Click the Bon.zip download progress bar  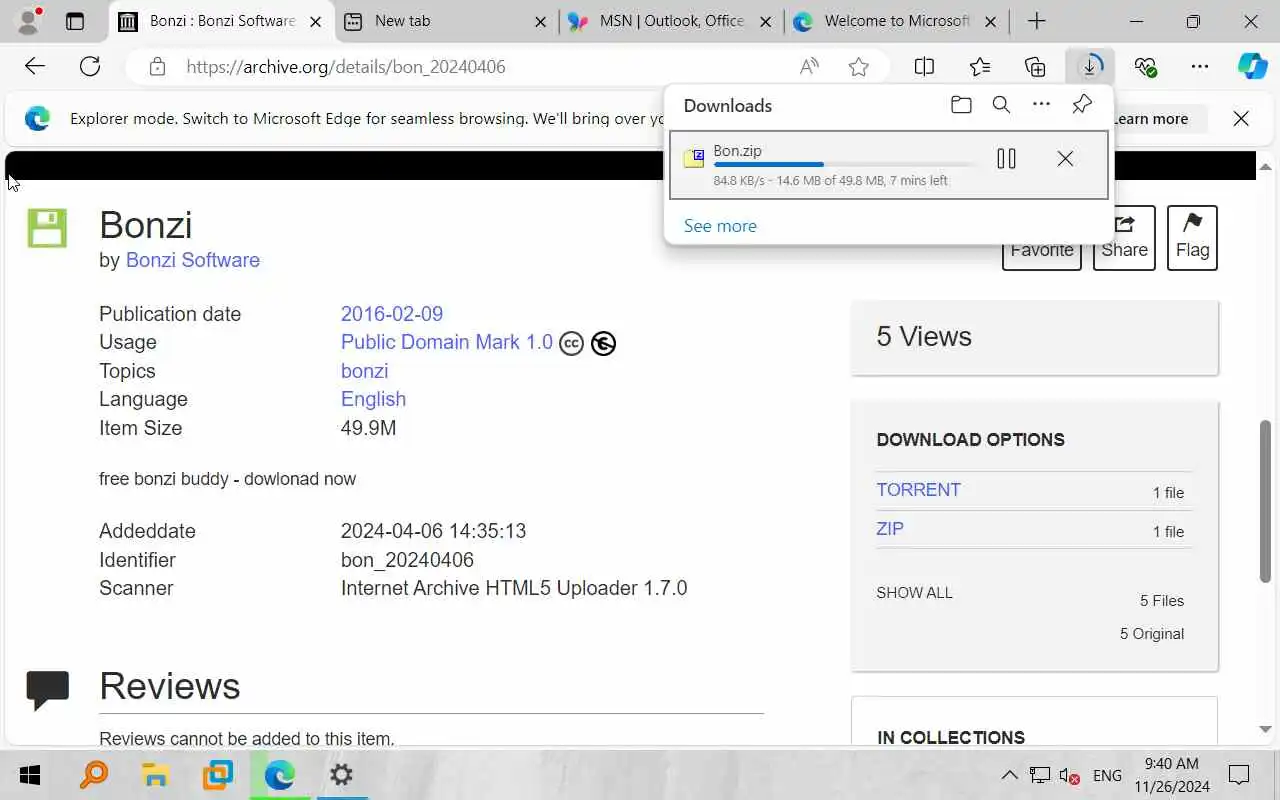[844, 165]
